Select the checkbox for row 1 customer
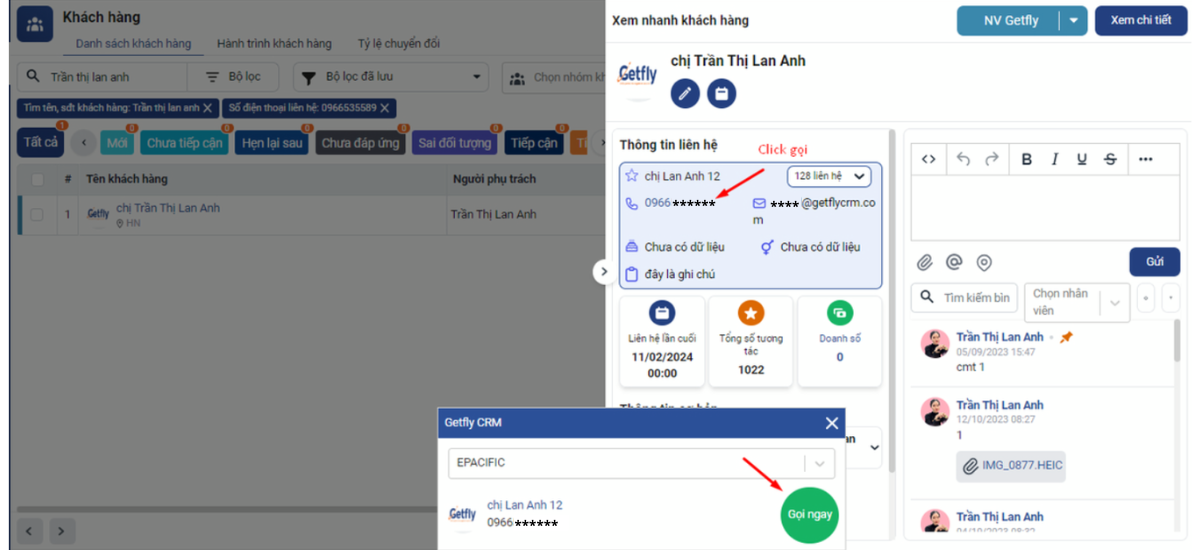The width and height of the screenshot is (1200, 550). 37,214
